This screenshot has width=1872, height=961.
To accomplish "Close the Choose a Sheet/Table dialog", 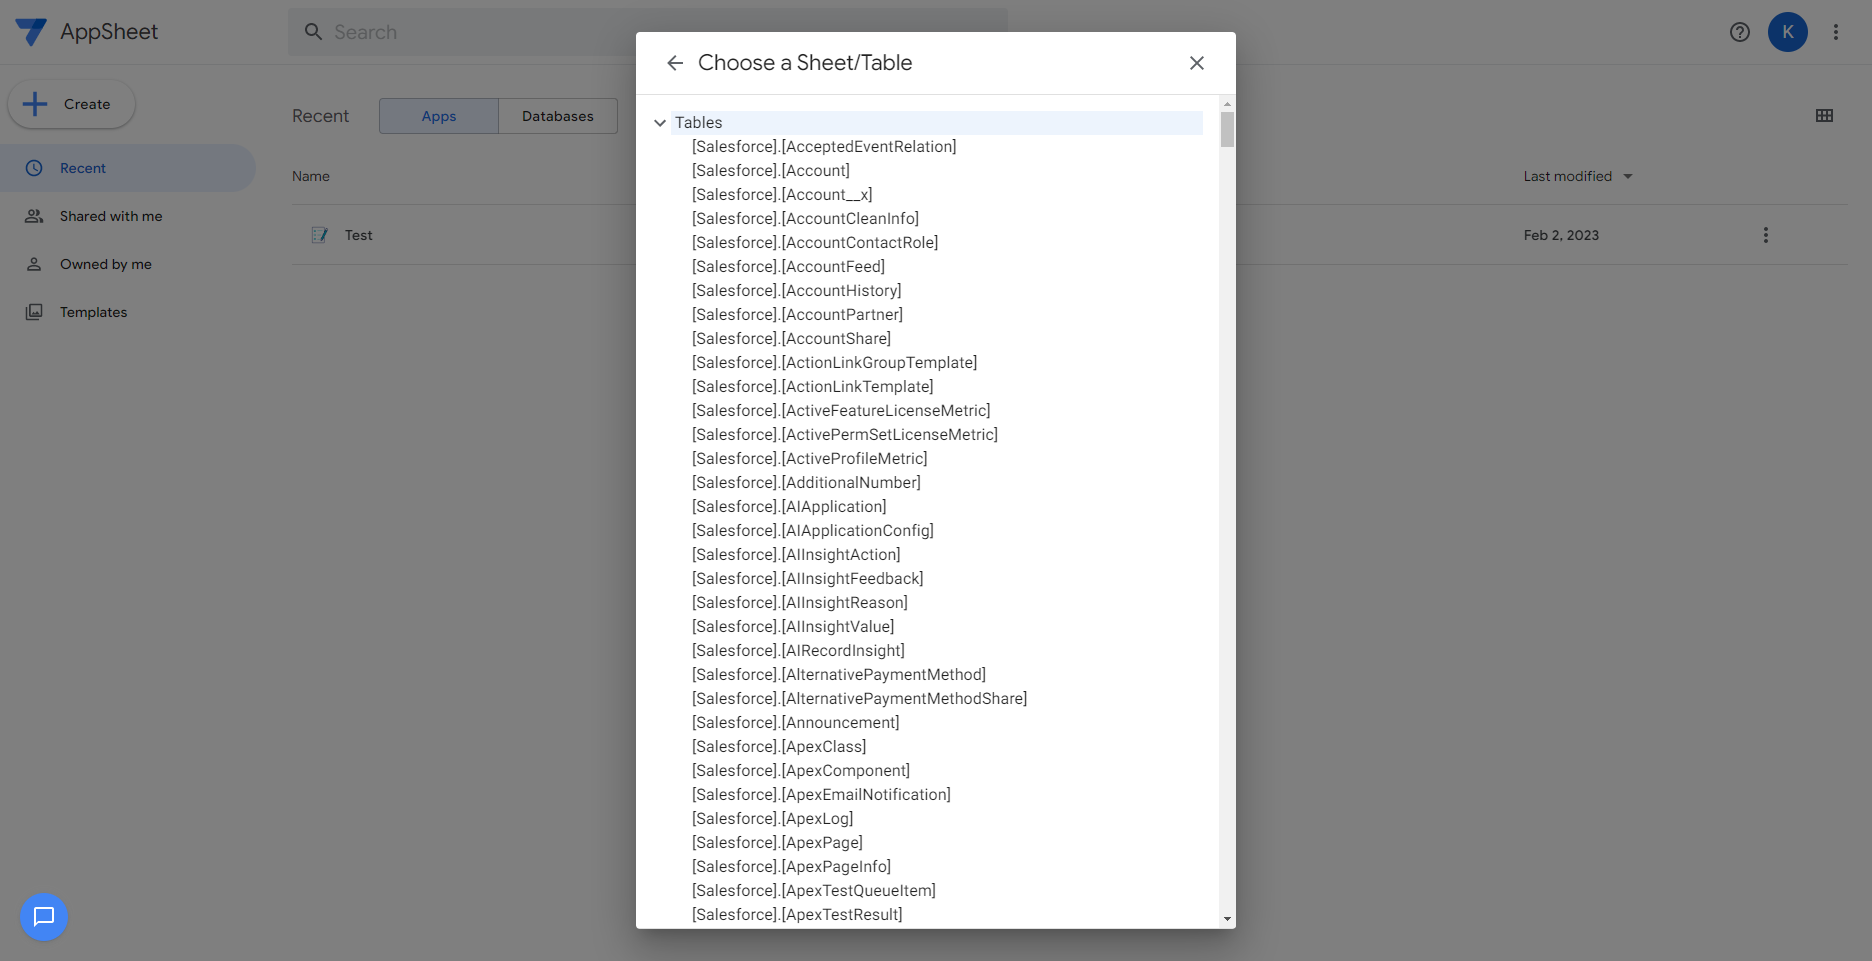I will click(x=1197, y=63).
